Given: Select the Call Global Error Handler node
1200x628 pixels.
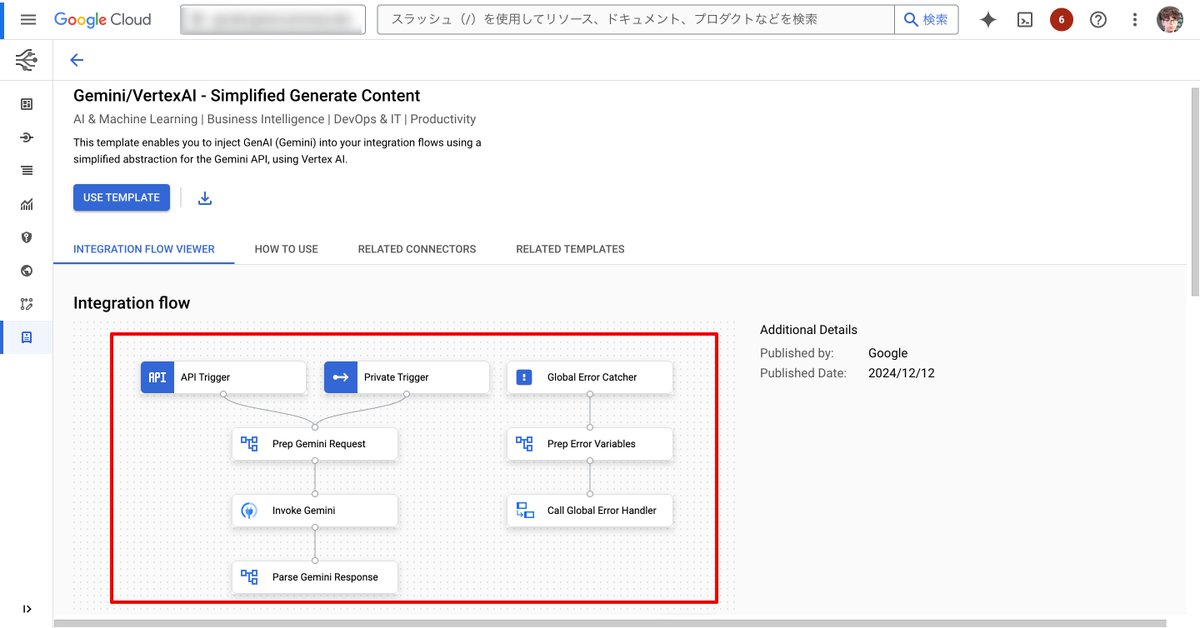Looking at the screenshot, I should click(590, 510).
